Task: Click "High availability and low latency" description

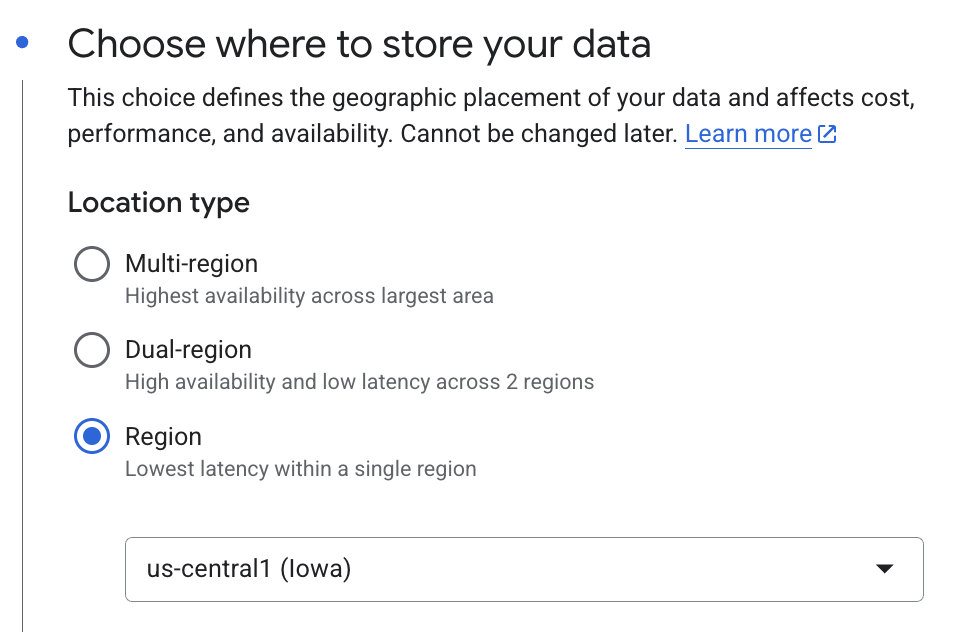Action: (x=359, y=382)
